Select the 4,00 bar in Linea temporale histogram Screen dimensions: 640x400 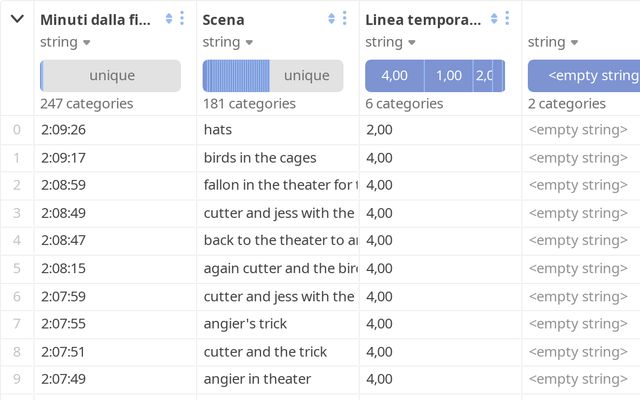[x=394, y=76]
